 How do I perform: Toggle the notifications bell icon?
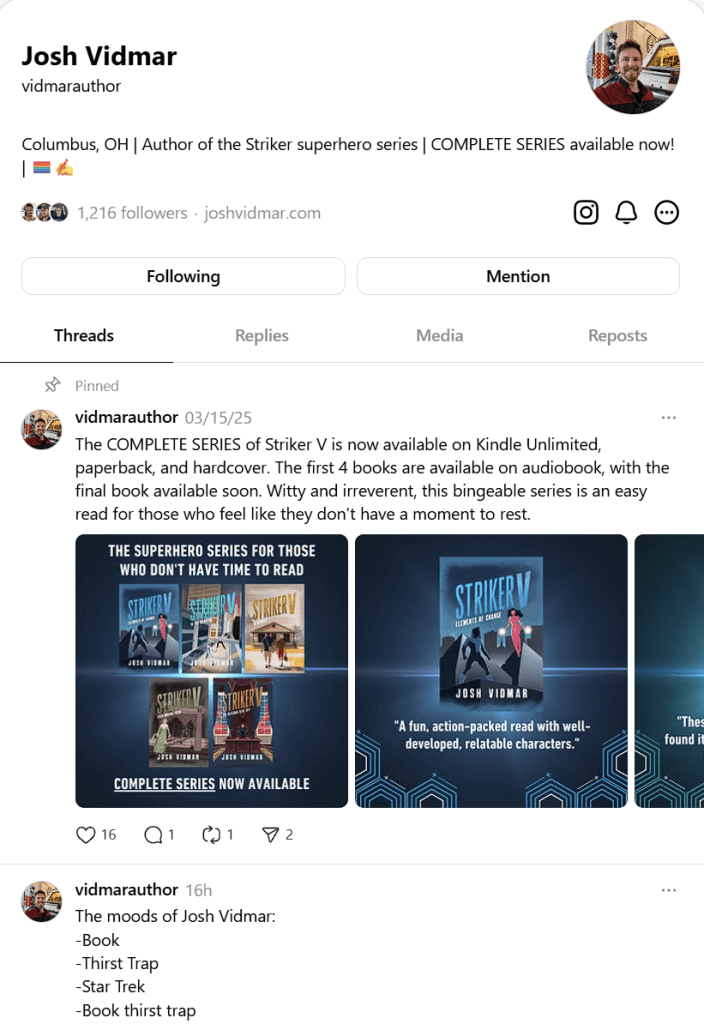[x=626, y=212]
